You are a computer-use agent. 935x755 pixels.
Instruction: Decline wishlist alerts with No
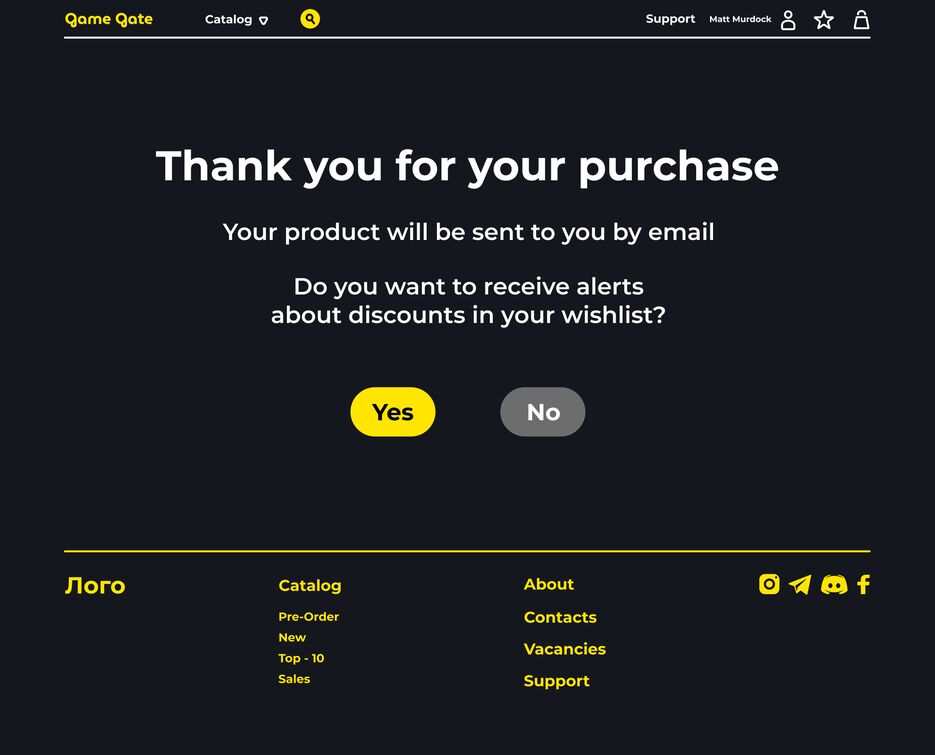(543, 411)
